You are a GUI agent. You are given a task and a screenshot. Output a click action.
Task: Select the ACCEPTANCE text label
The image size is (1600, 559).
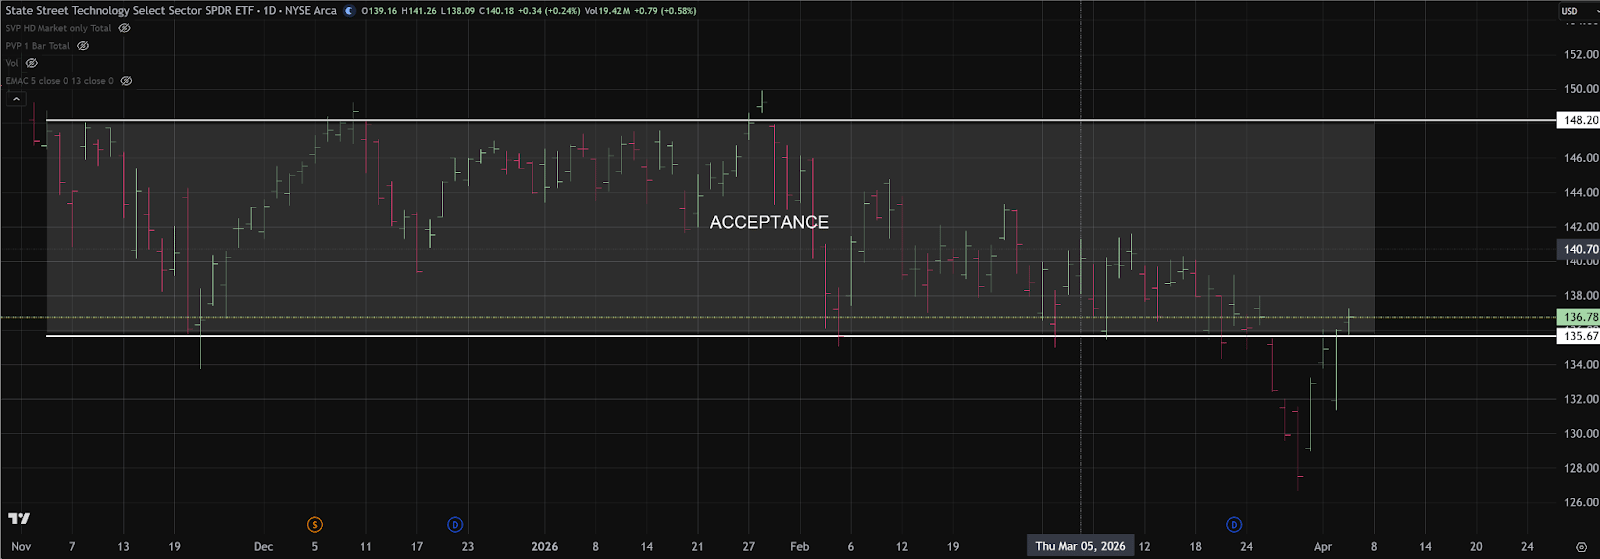click(x=769, y=222)
